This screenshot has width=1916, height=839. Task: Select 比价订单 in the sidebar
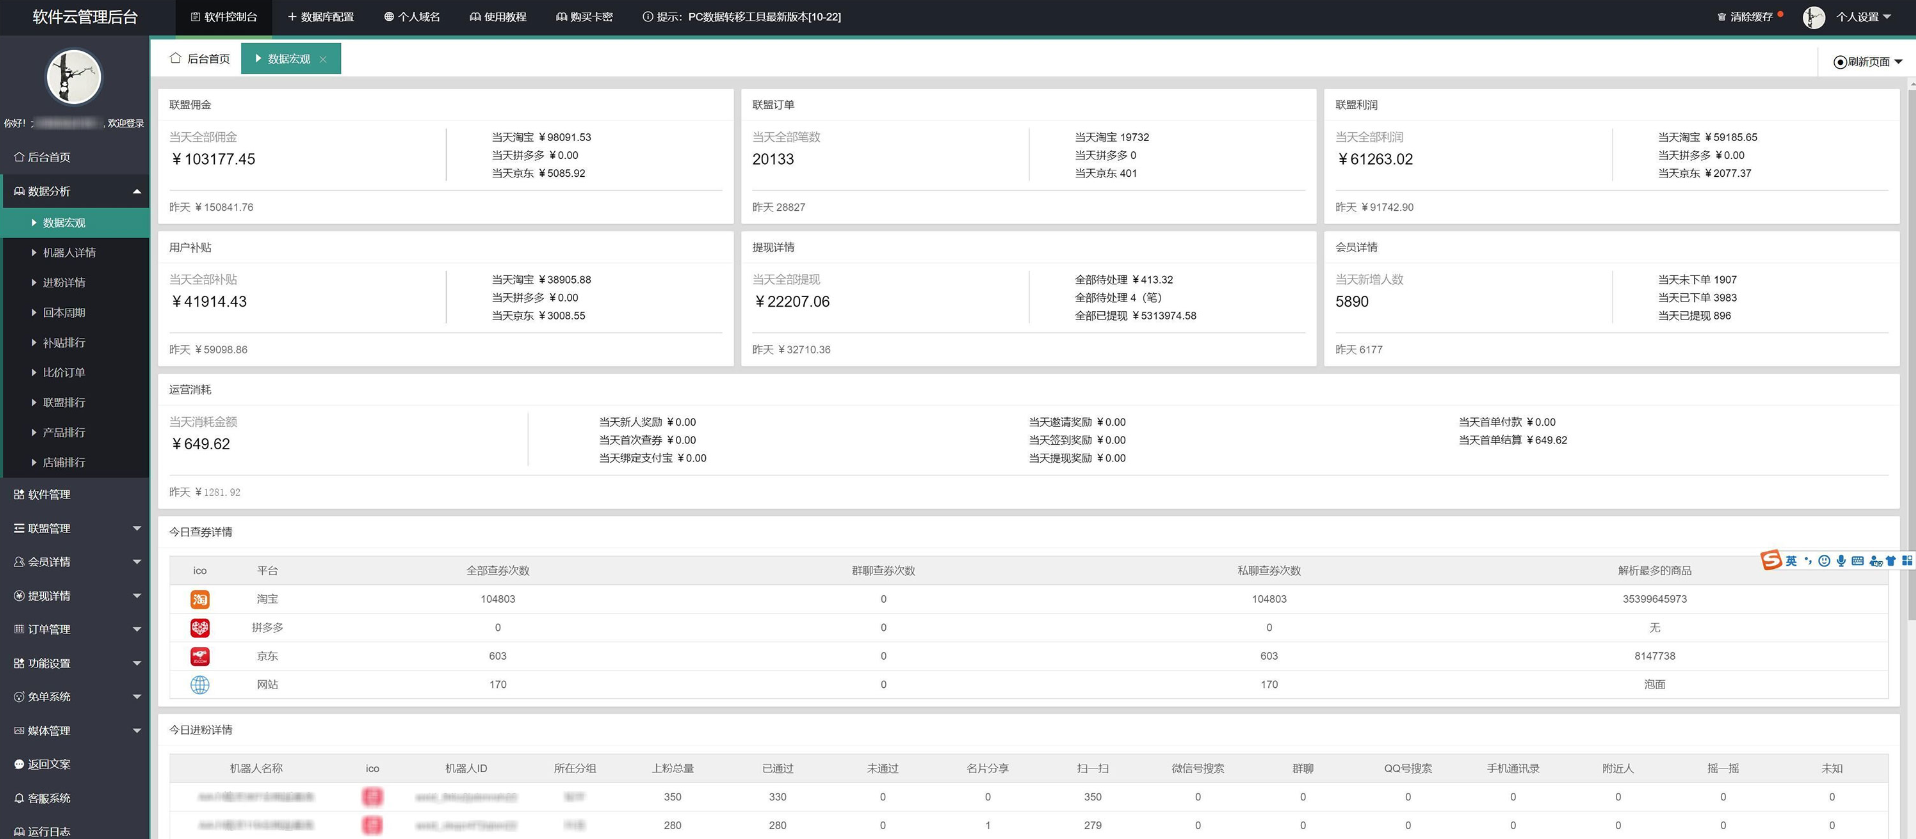point(75,373)
